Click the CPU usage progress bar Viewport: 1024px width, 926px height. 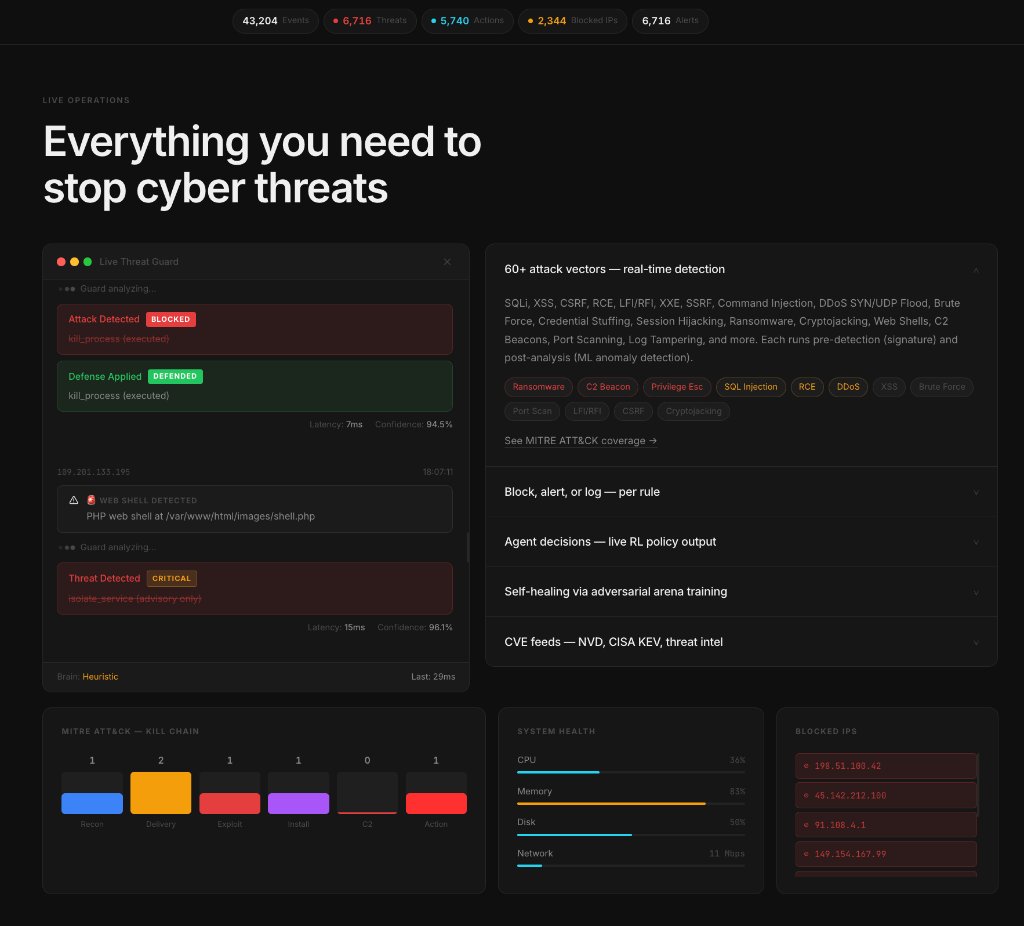coord(631,772)
